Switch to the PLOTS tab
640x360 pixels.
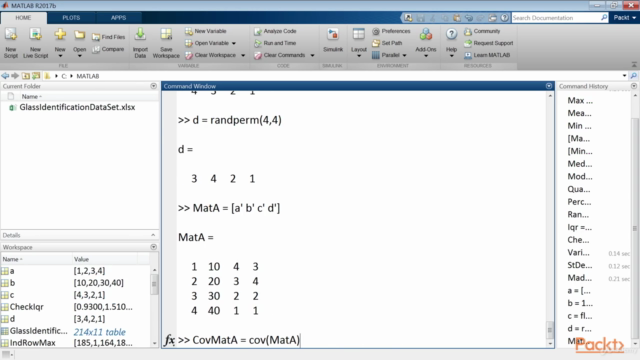pos(71,18)
